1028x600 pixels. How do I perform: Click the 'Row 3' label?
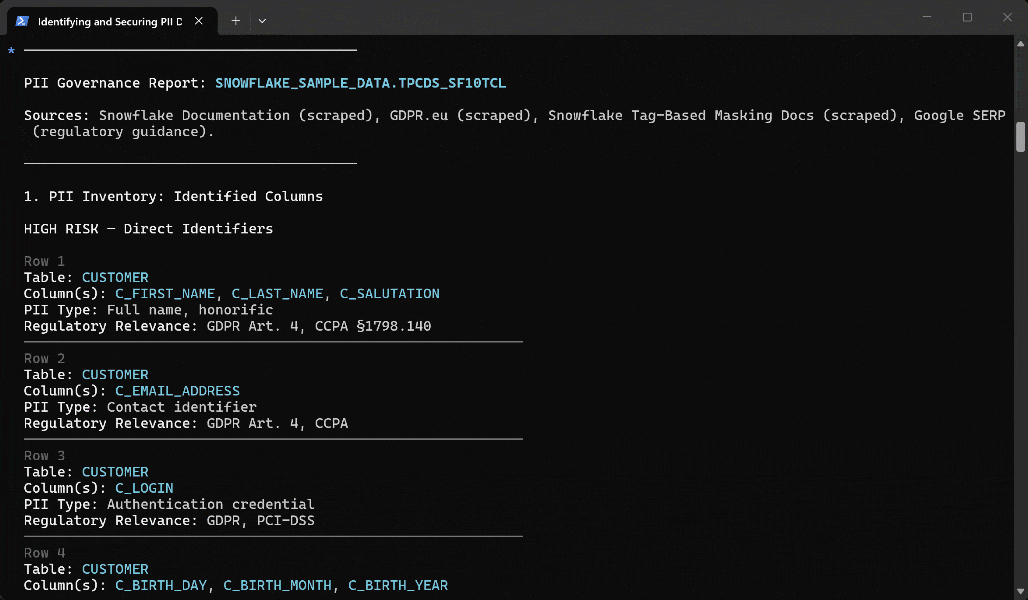45,456
